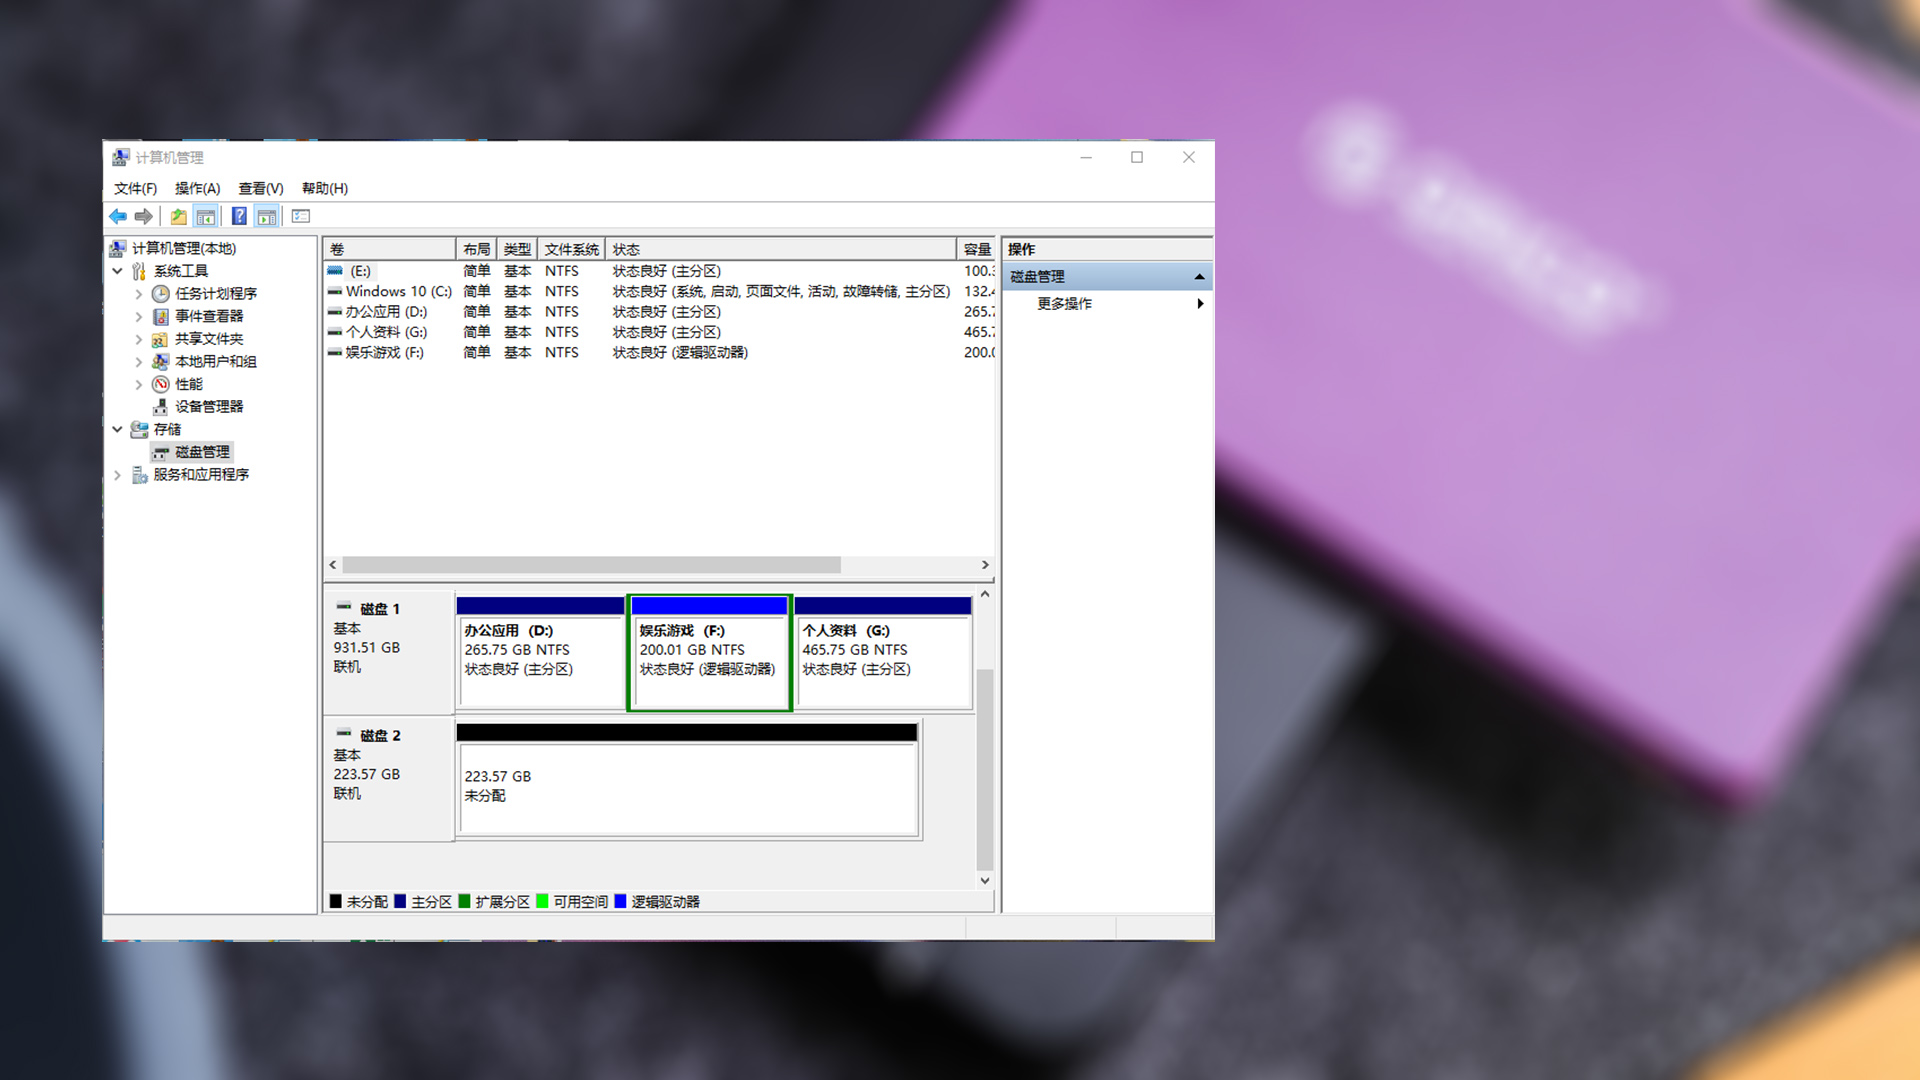Click the blue Back arrow toolbar icon

pyautogui.click(x=118, y=216)
